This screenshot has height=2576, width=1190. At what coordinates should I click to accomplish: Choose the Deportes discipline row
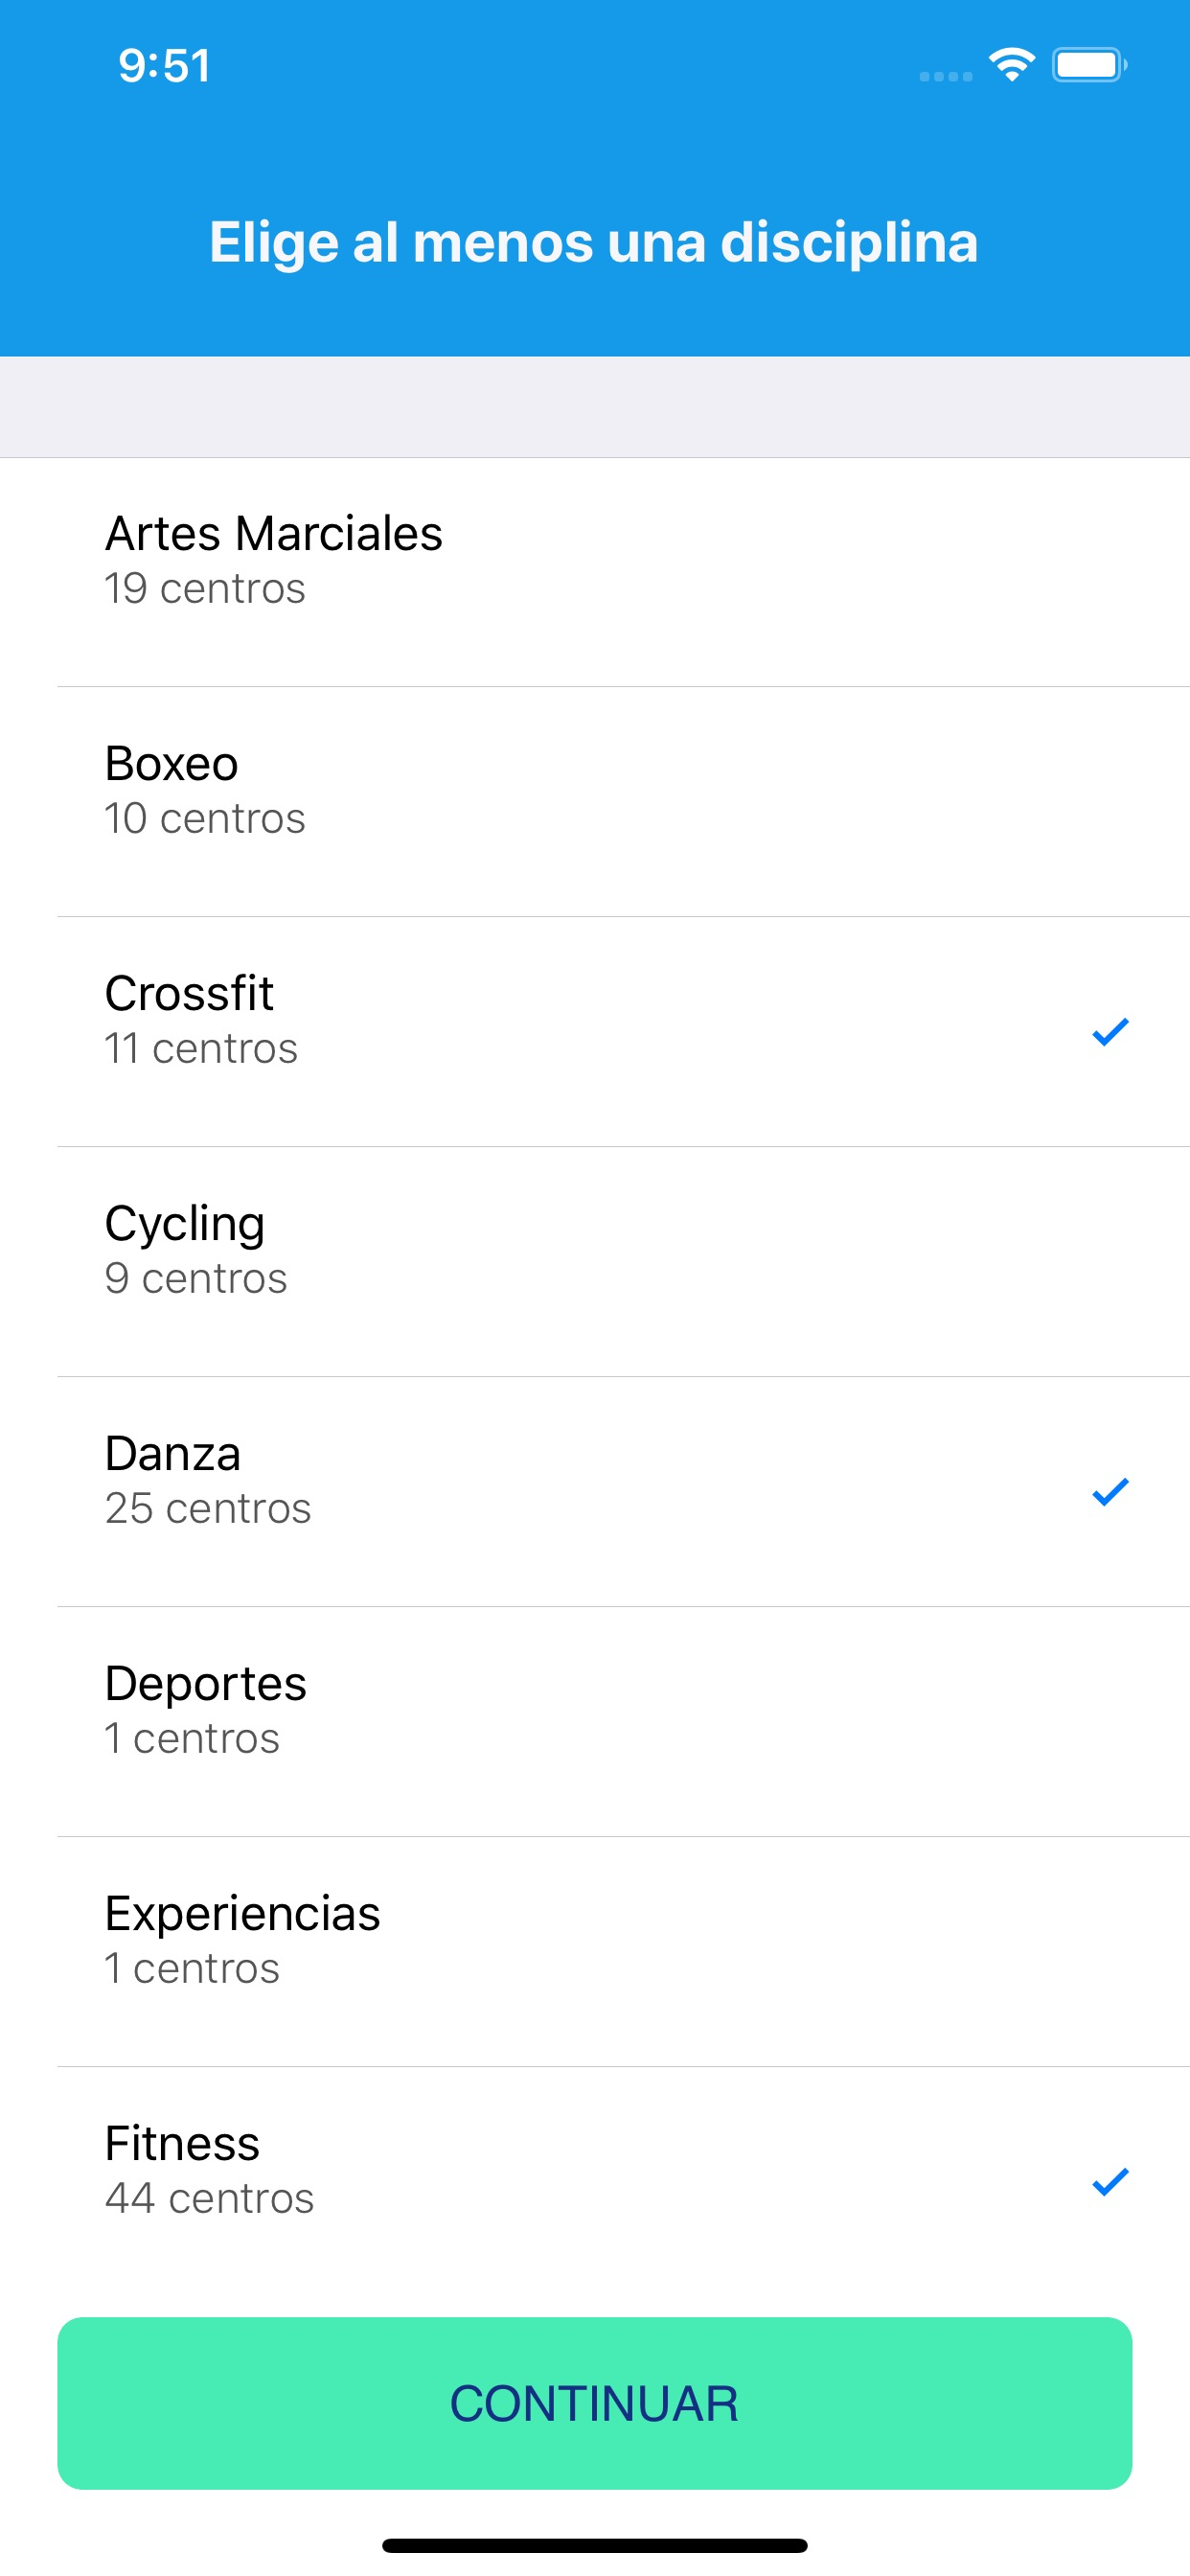pyautogui.click(x=595, y=1722)
